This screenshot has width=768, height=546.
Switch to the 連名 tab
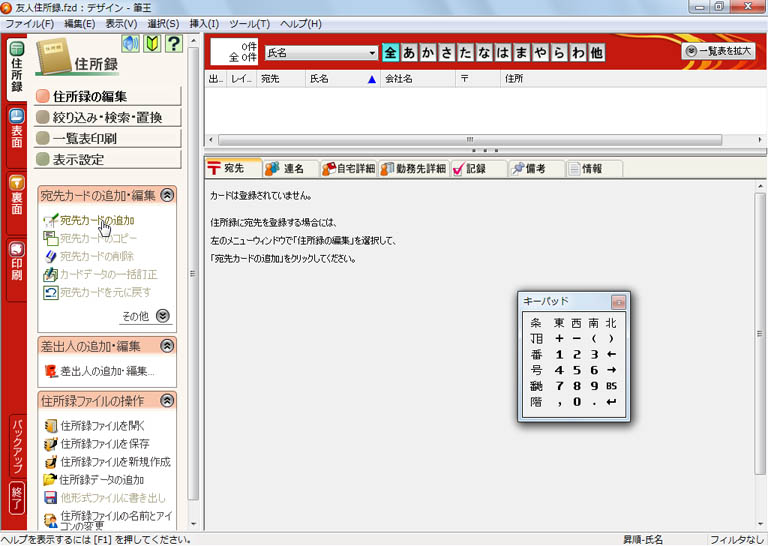[x=291, y=169]
